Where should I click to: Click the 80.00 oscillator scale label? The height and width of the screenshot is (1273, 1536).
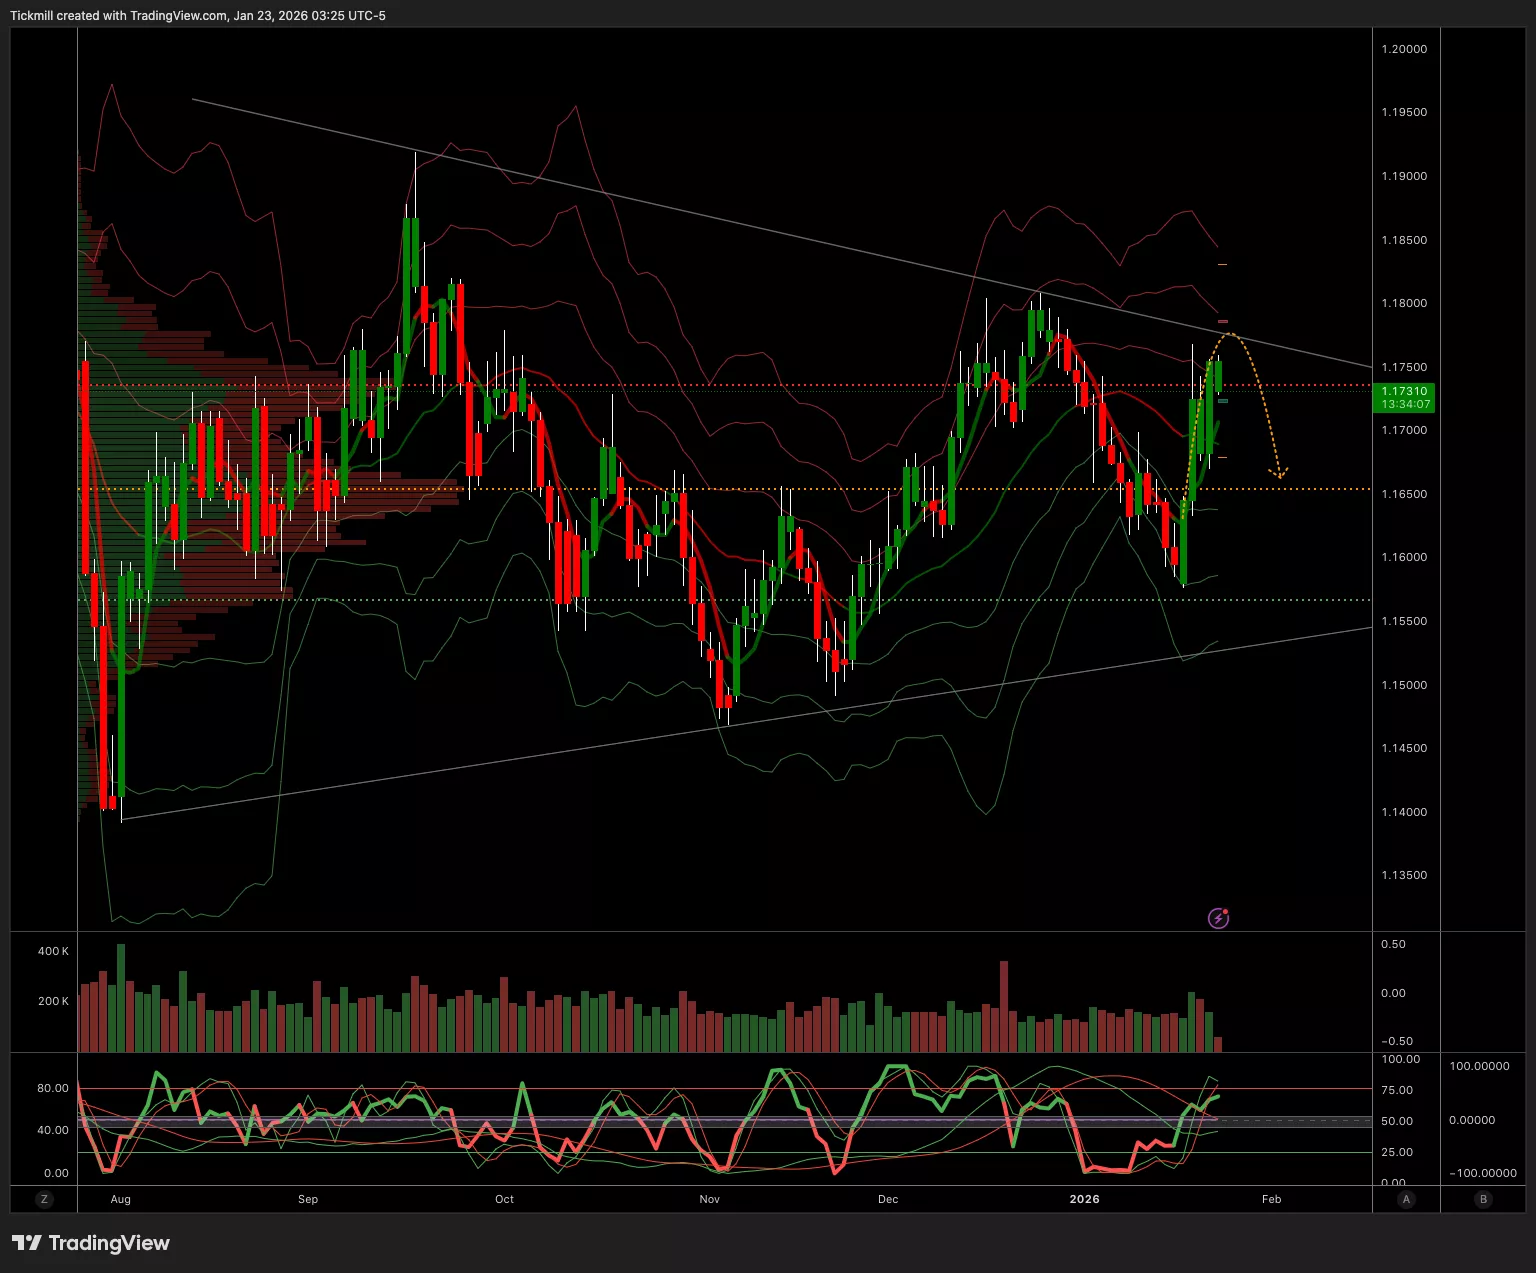click(53, 1088)
